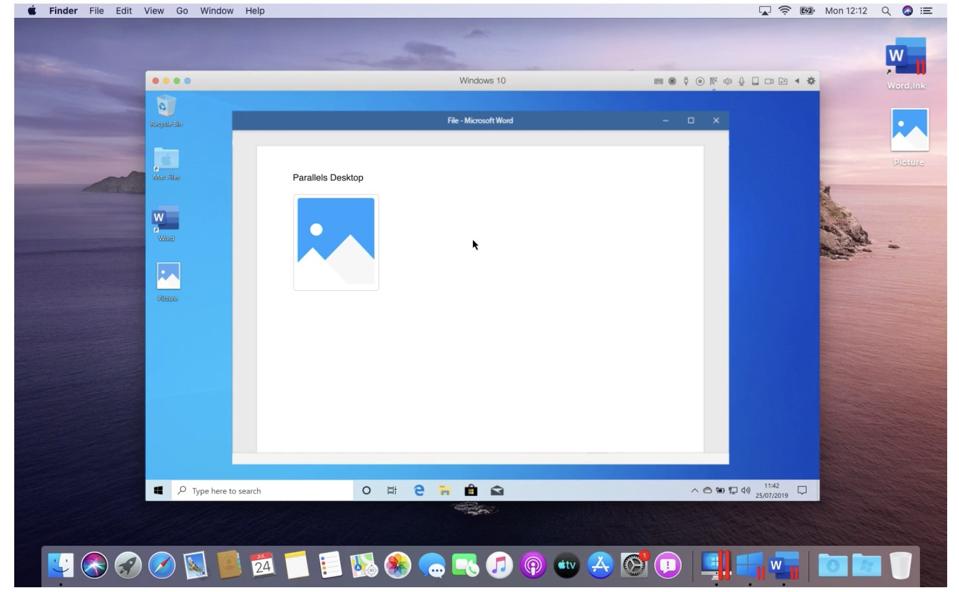Launch FaceTime from the Dock

[465, 564]
